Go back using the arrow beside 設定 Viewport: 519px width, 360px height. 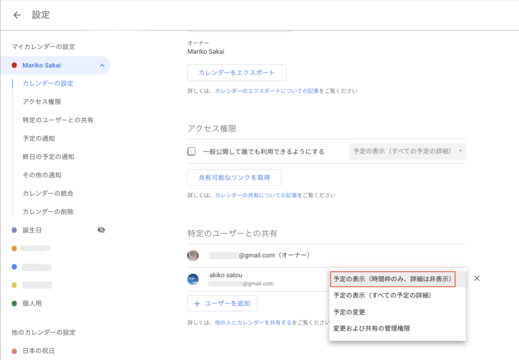tap(17, 15)
